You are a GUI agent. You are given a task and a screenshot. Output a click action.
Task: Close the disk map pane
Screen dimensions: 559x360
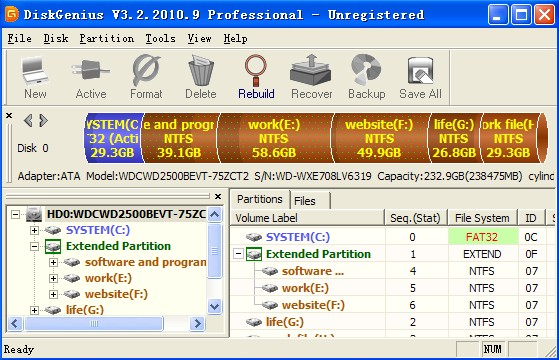coord(9,115)
